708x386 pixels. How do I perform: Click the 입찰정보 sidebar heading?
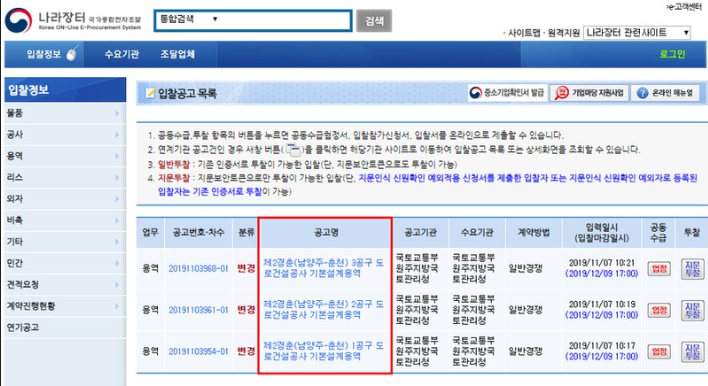[x=65, y=89]
